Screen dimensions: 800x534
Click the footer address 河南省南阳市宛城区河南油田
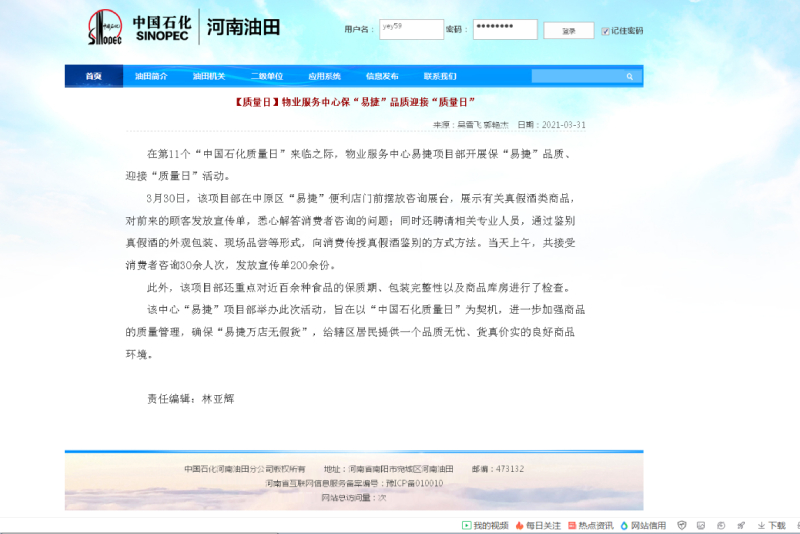pyautogui.click(x=401, y=469)
